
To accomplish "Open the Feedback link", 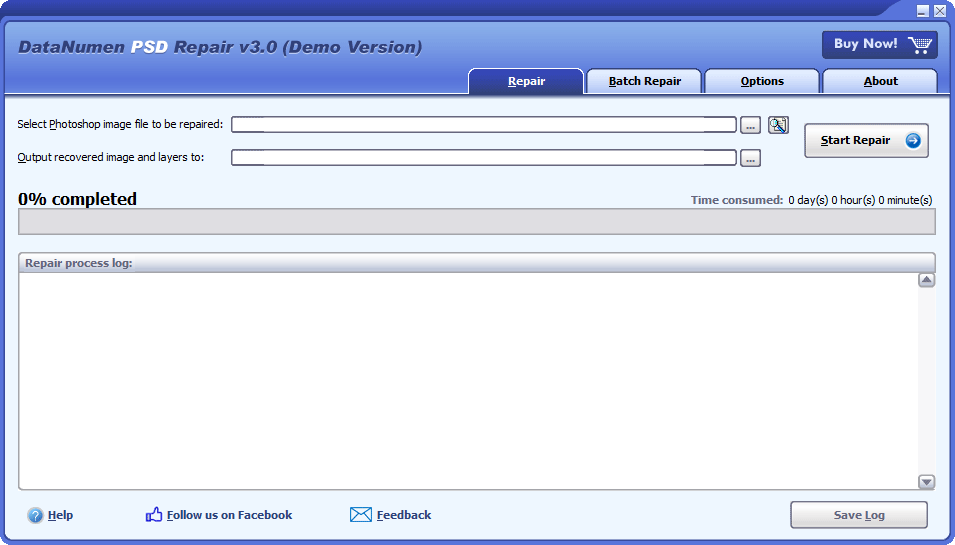I will click(404, 515).
